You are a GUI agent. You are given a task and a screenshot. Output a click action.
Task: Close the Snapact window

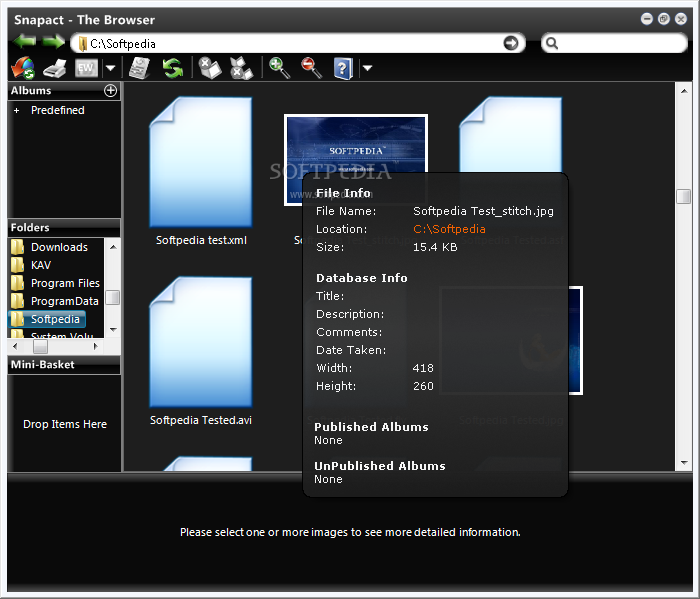click(681, 19)
